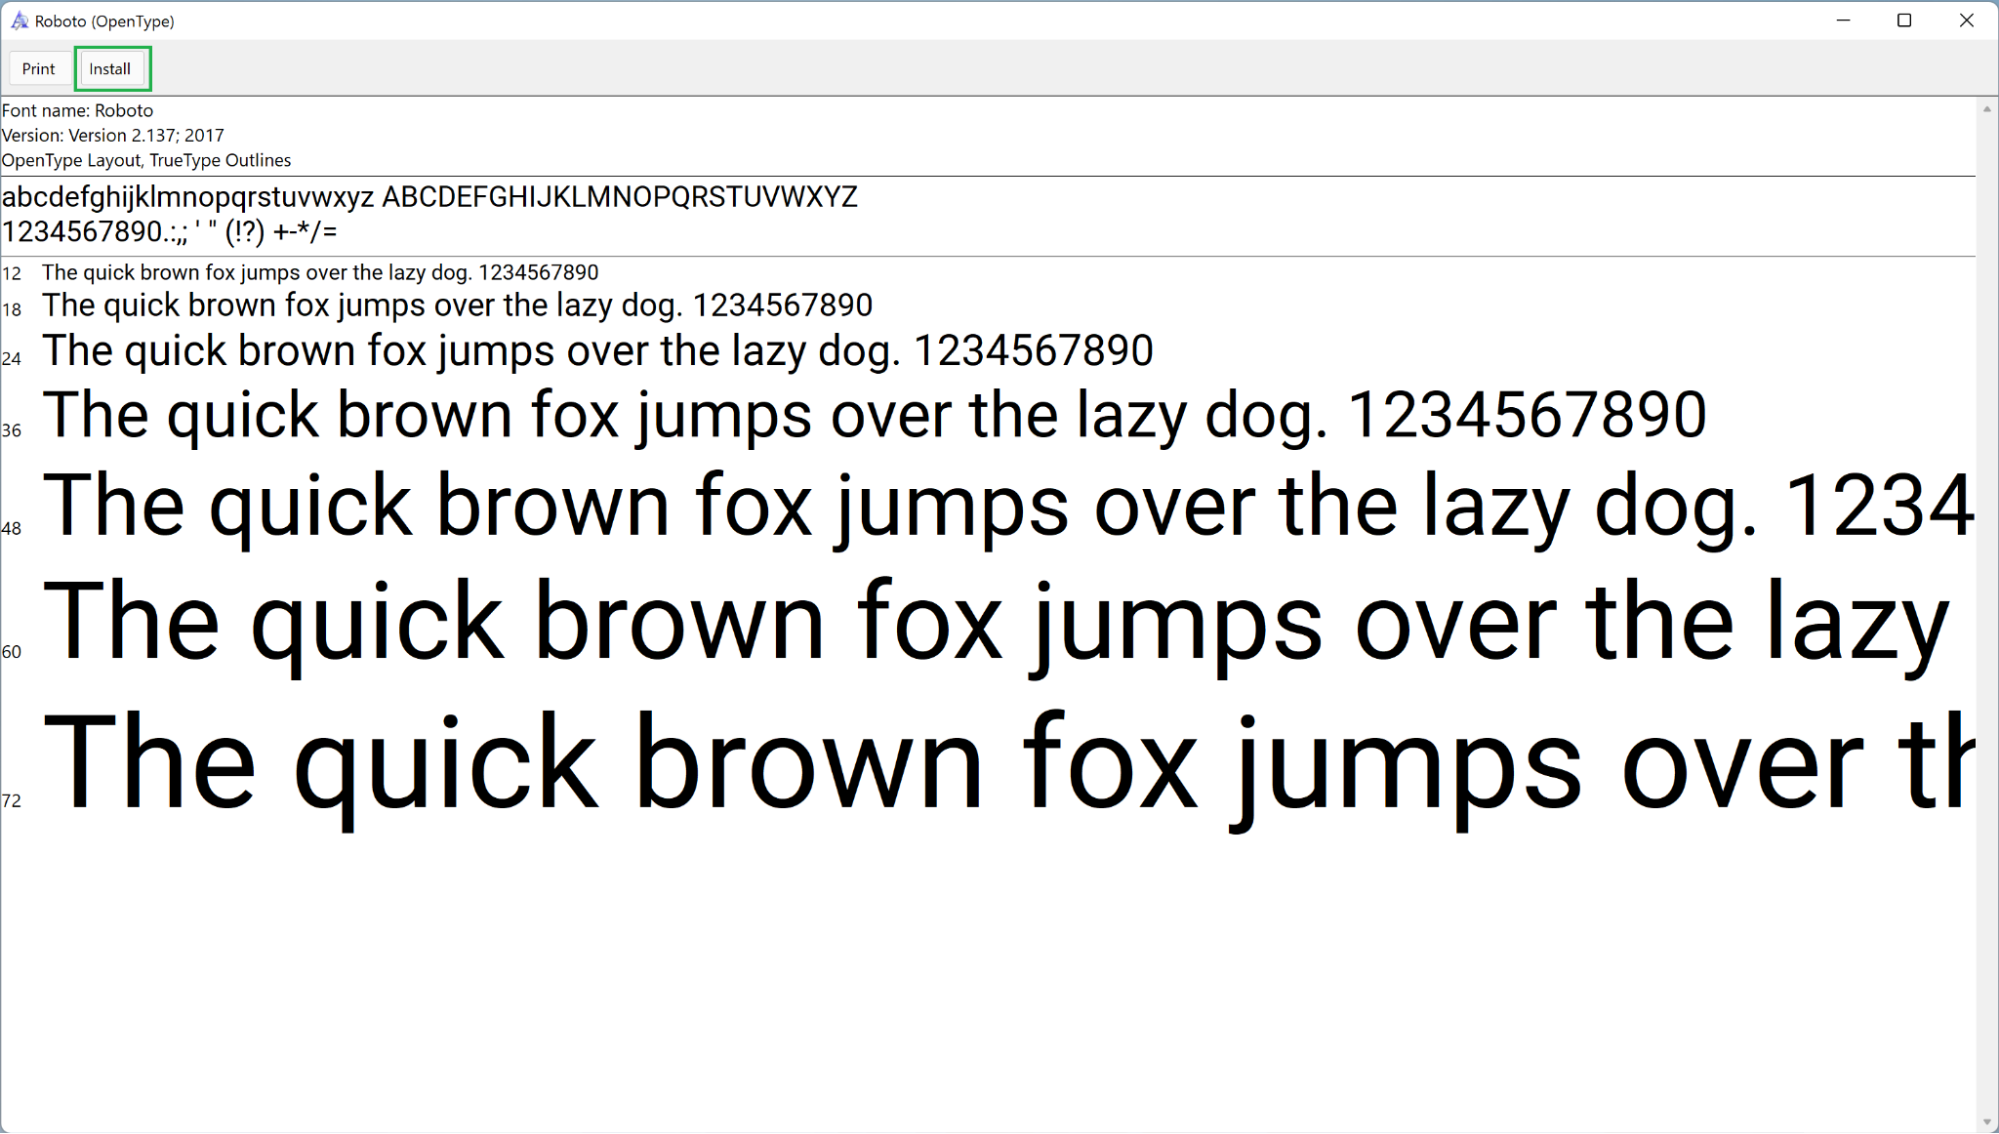Viewport: 1999px width, 1134px height.
Task: Click the scrollbar up arrow
Action: [1987, 109]
